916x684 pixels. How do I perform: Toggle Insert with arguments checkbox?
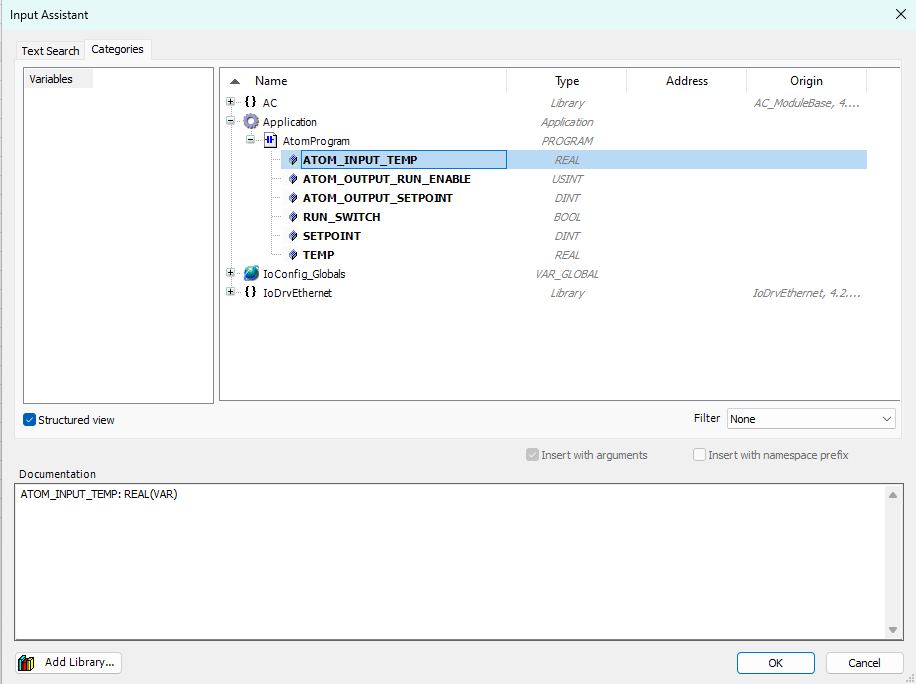(532, 455)
